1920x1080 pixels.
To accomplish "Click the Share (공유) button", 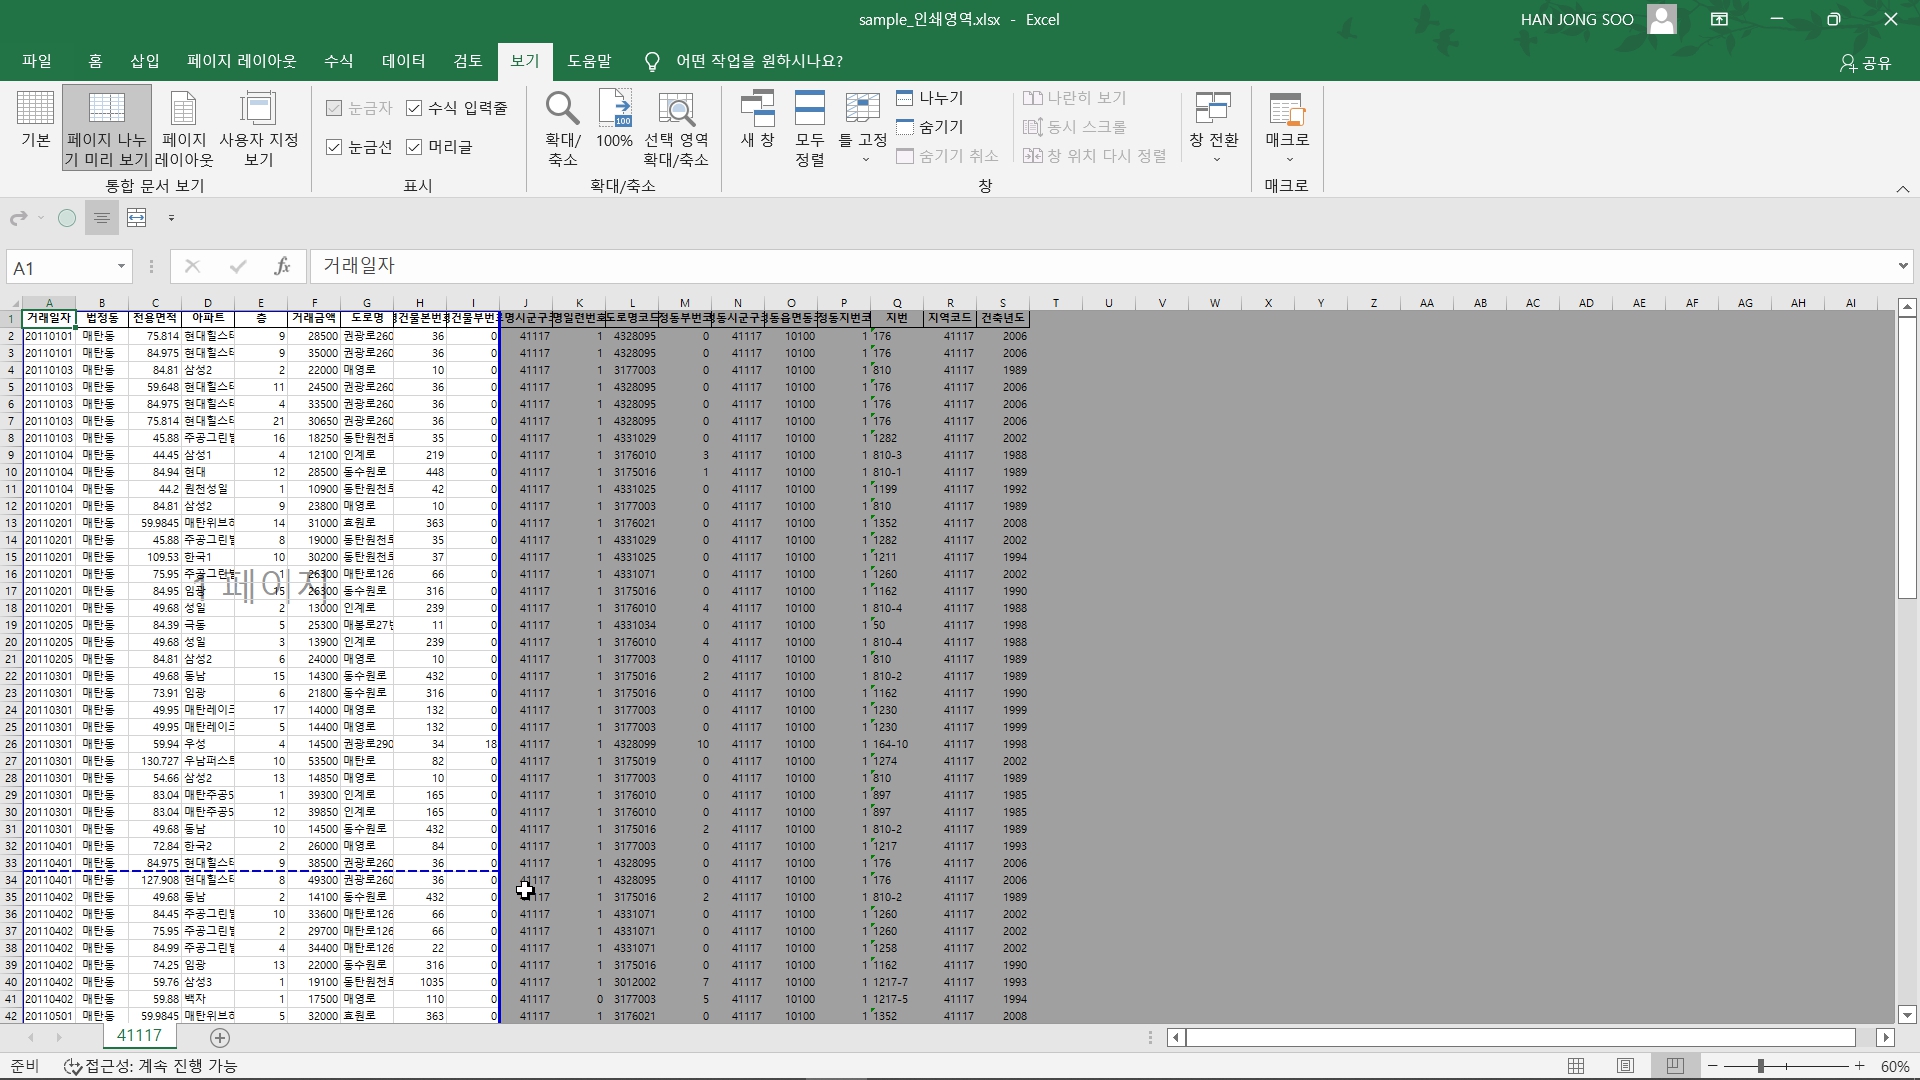I will coord(1866,63).
